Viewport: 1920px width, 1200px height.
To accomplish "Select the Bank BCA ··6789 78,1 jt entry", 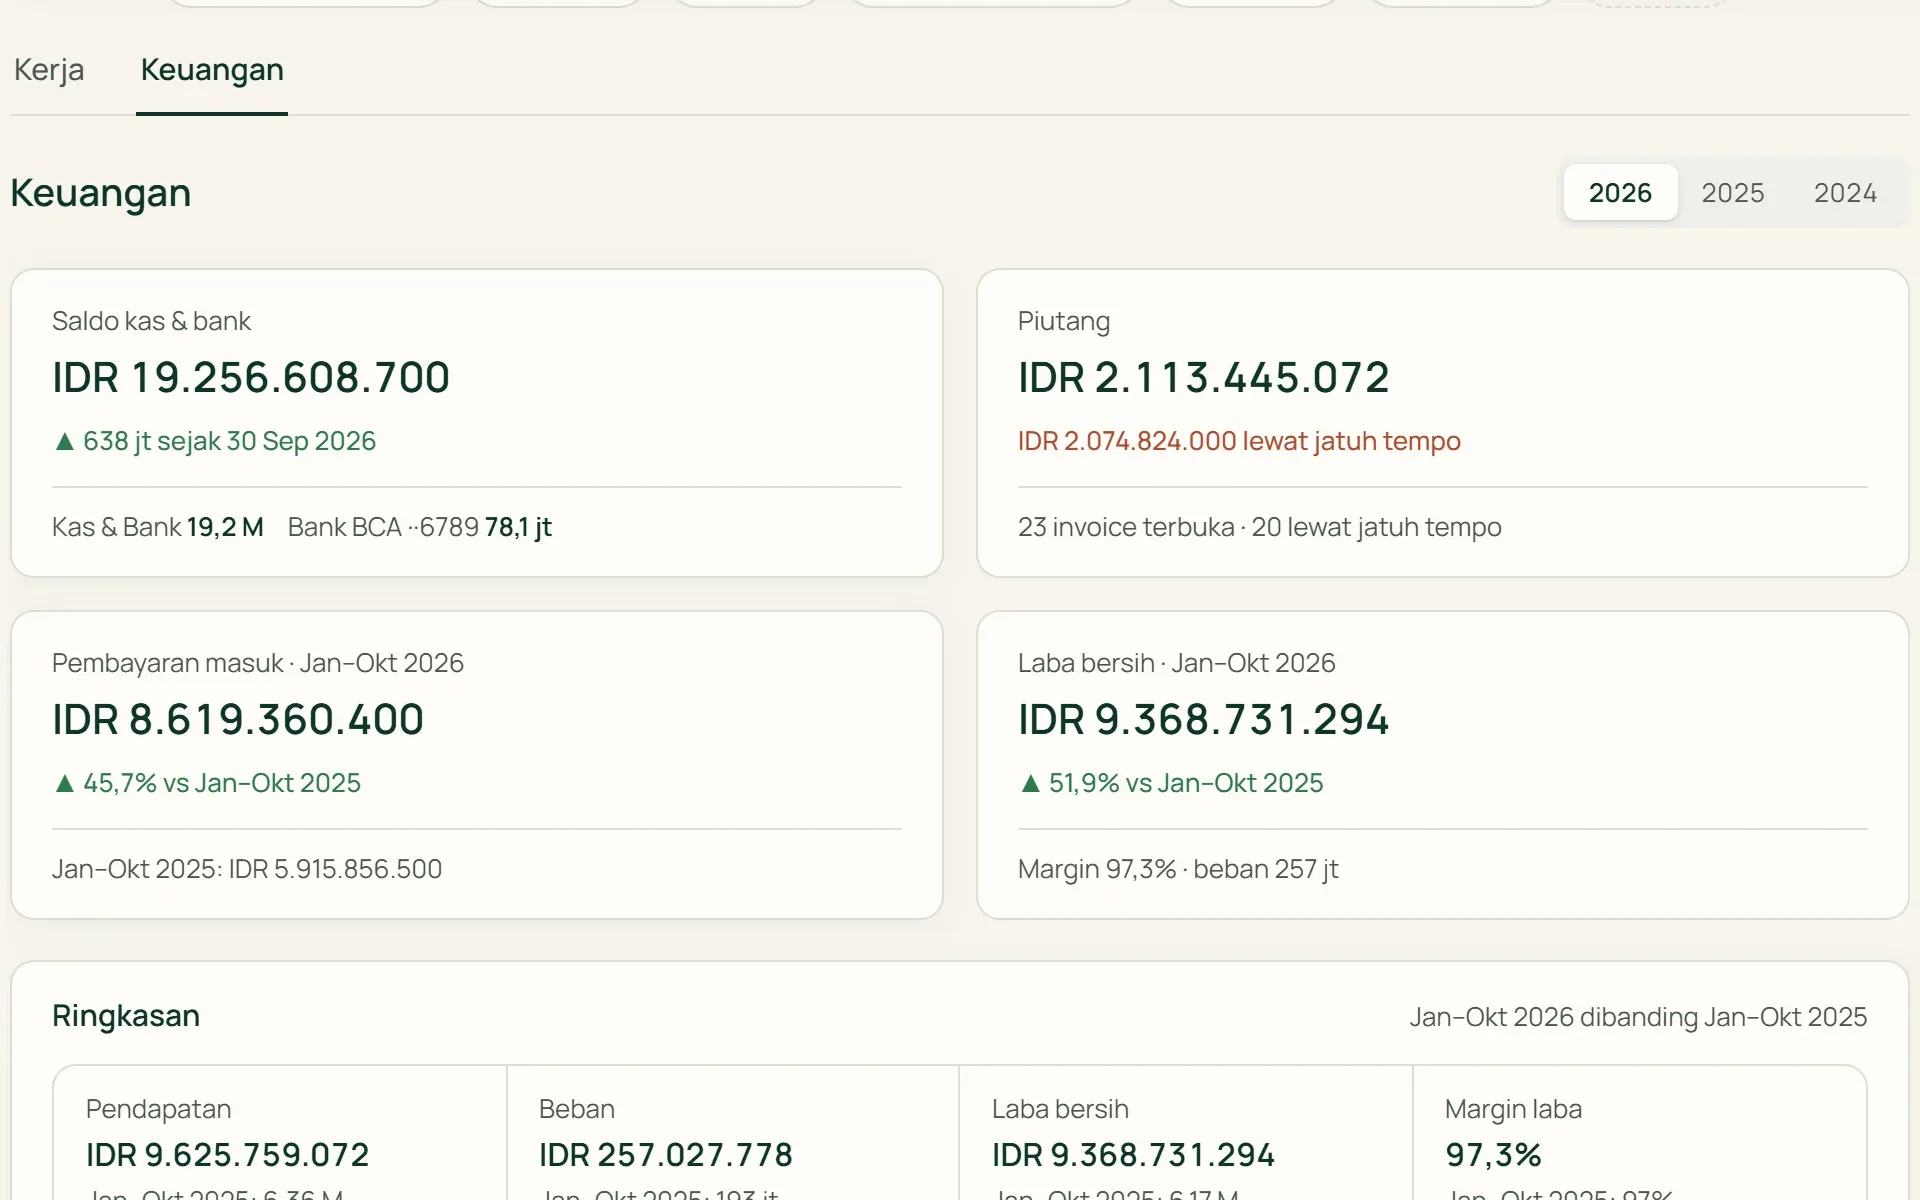I will pyautogui.click(x=420, y=527).
